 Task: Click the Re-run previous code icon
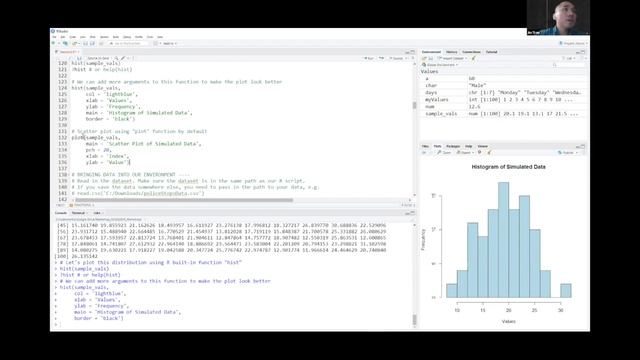click(x=381, y=58)
